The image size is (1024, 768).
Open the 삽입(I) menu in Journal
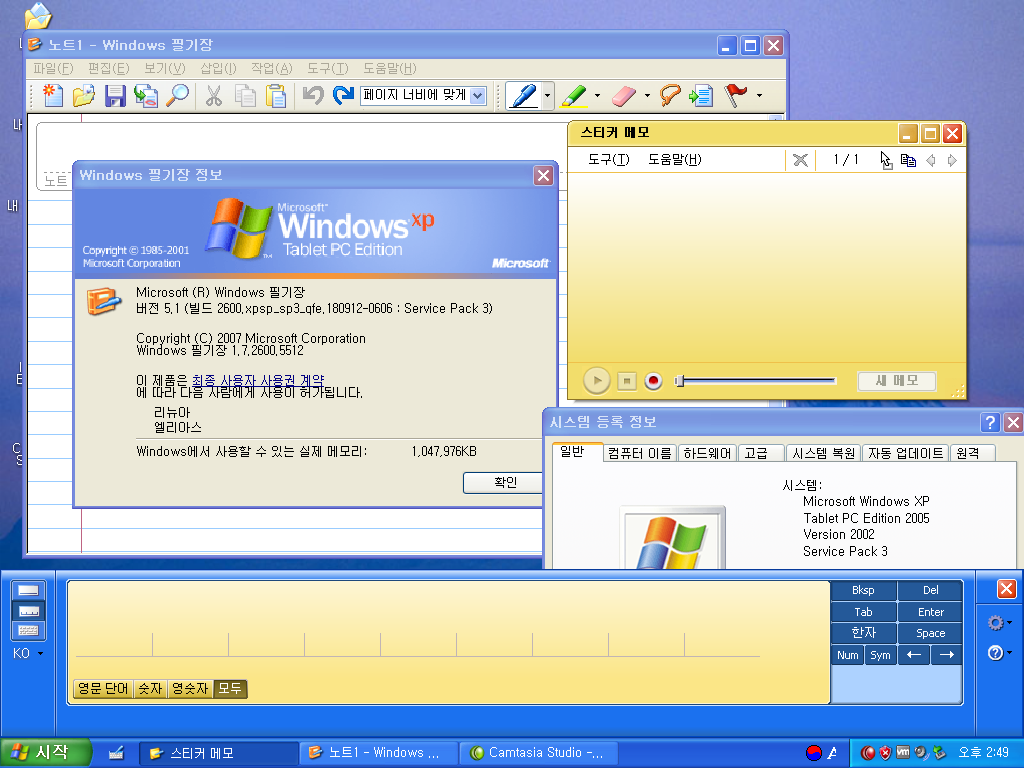(218, 68)
